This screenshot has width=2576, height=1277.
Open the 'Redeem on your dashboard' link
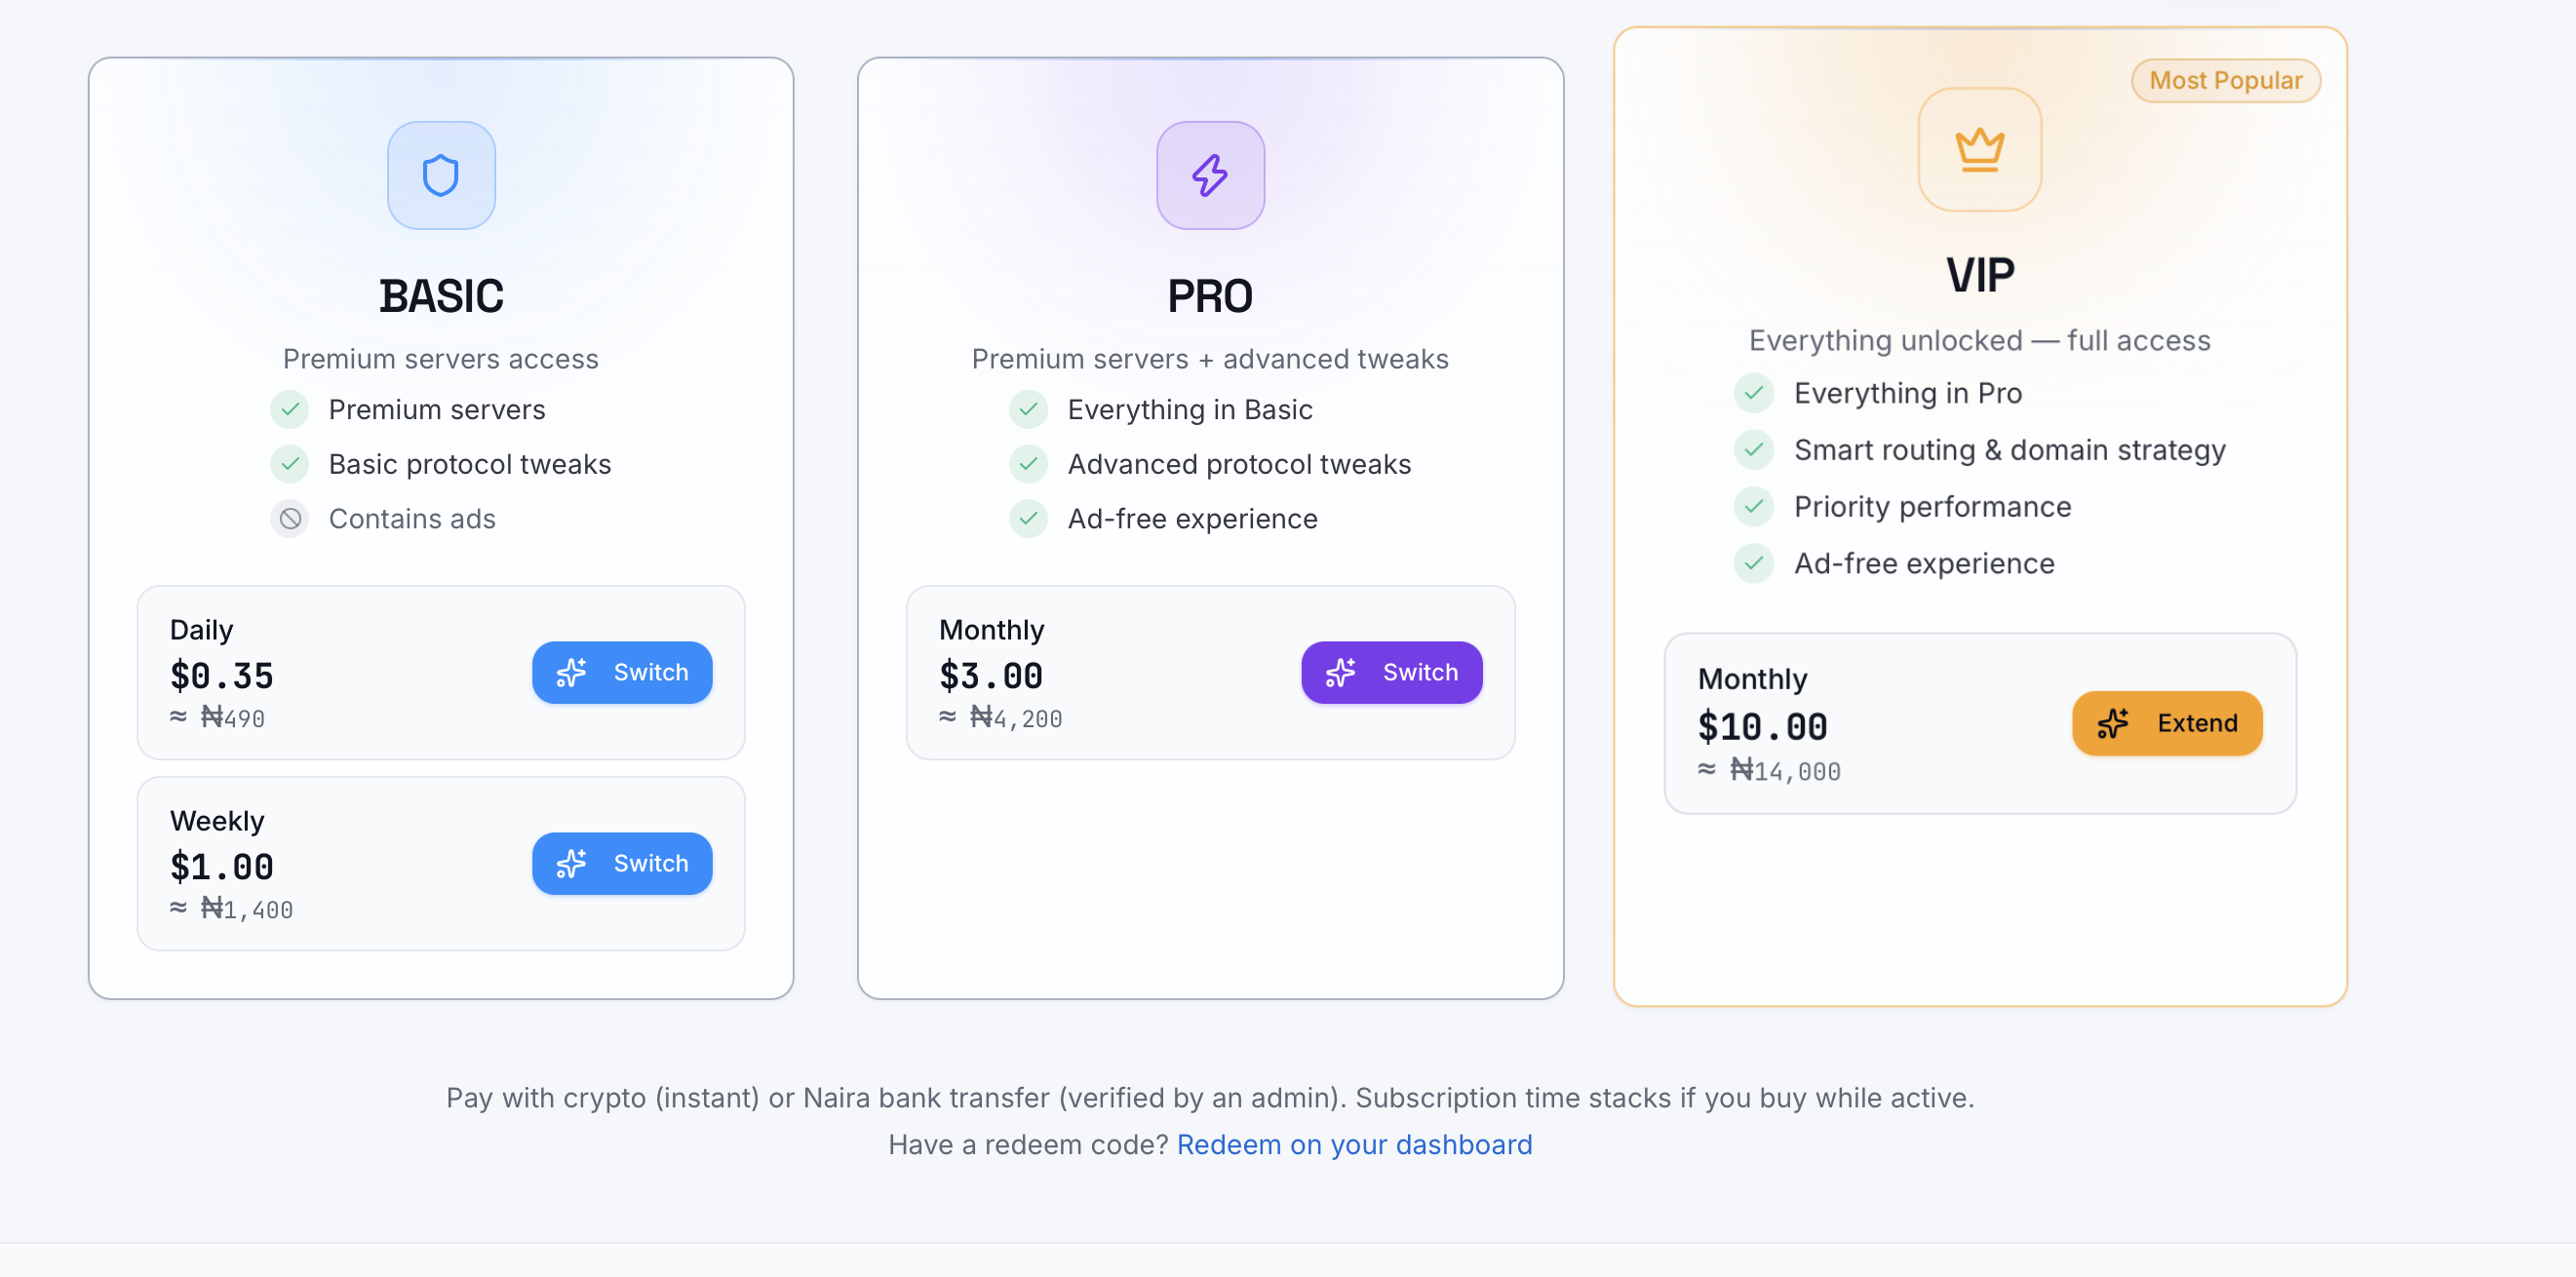pos(1354,1144)
